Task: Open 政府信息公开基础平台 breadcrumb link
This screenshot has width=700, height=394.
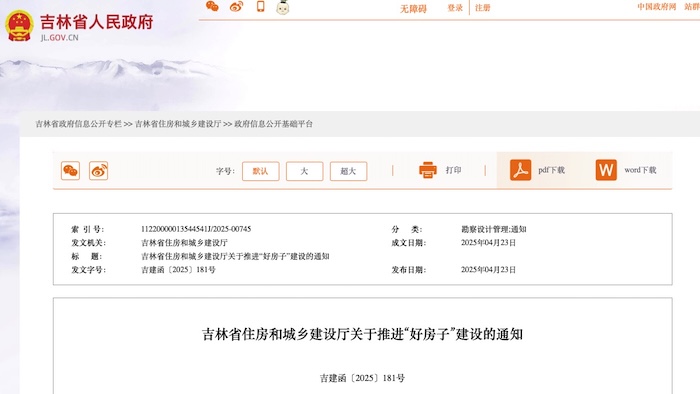Action: [x=274, y=124]
